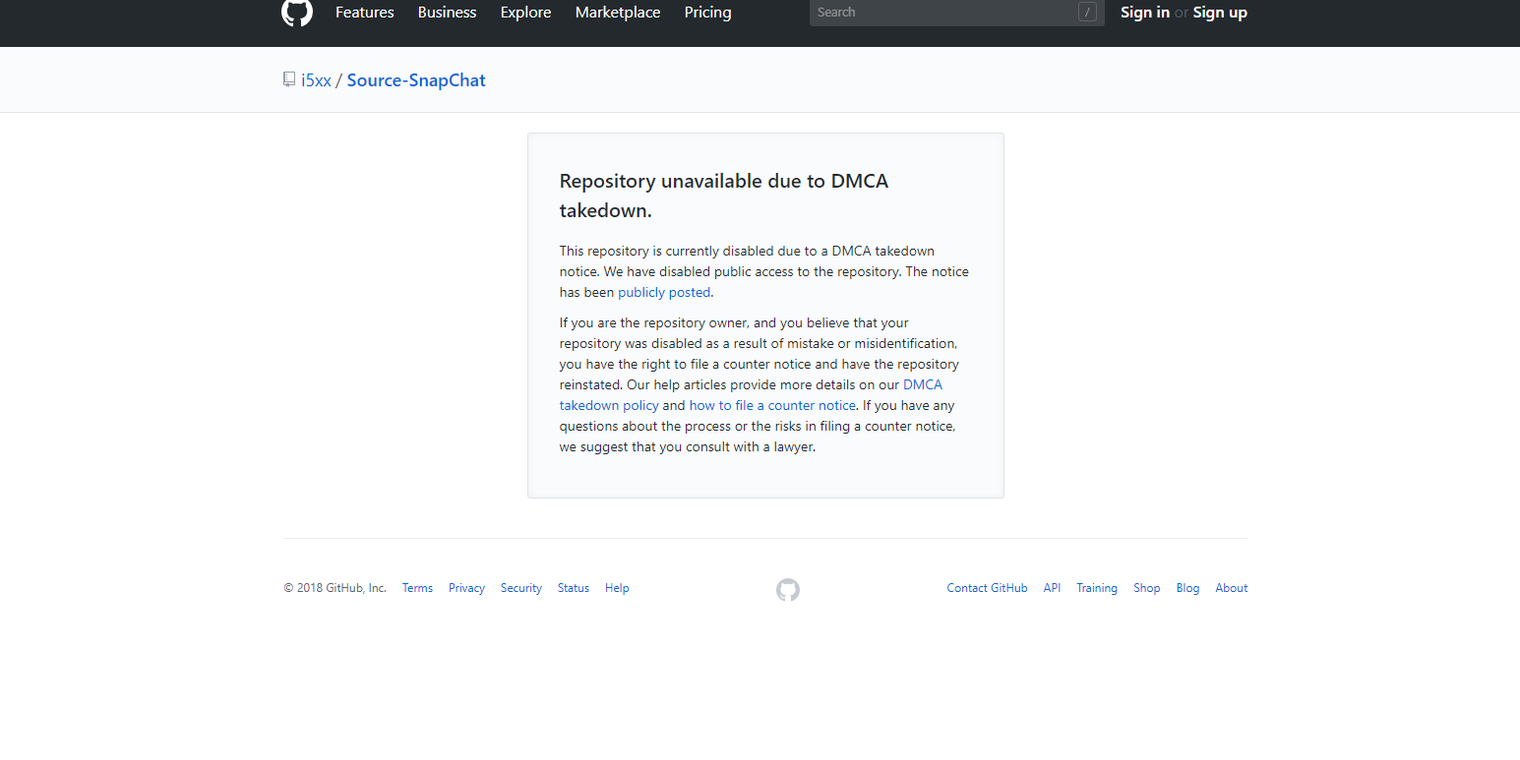Image resolution: width=1520 pixels, height=760 pixels.
Task: Open the Training footer link
Action: pyautogui.click(x=1097, y=588)
